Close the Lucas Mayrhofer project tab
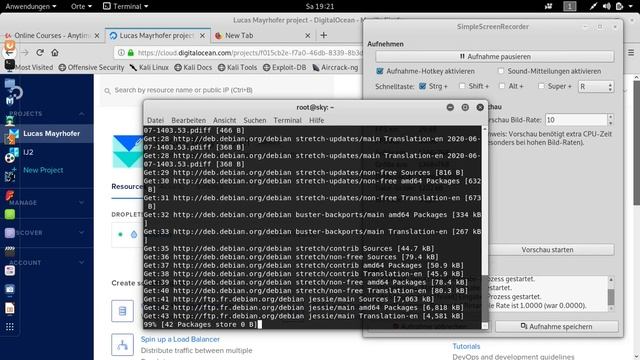 [x=202, y=36]
